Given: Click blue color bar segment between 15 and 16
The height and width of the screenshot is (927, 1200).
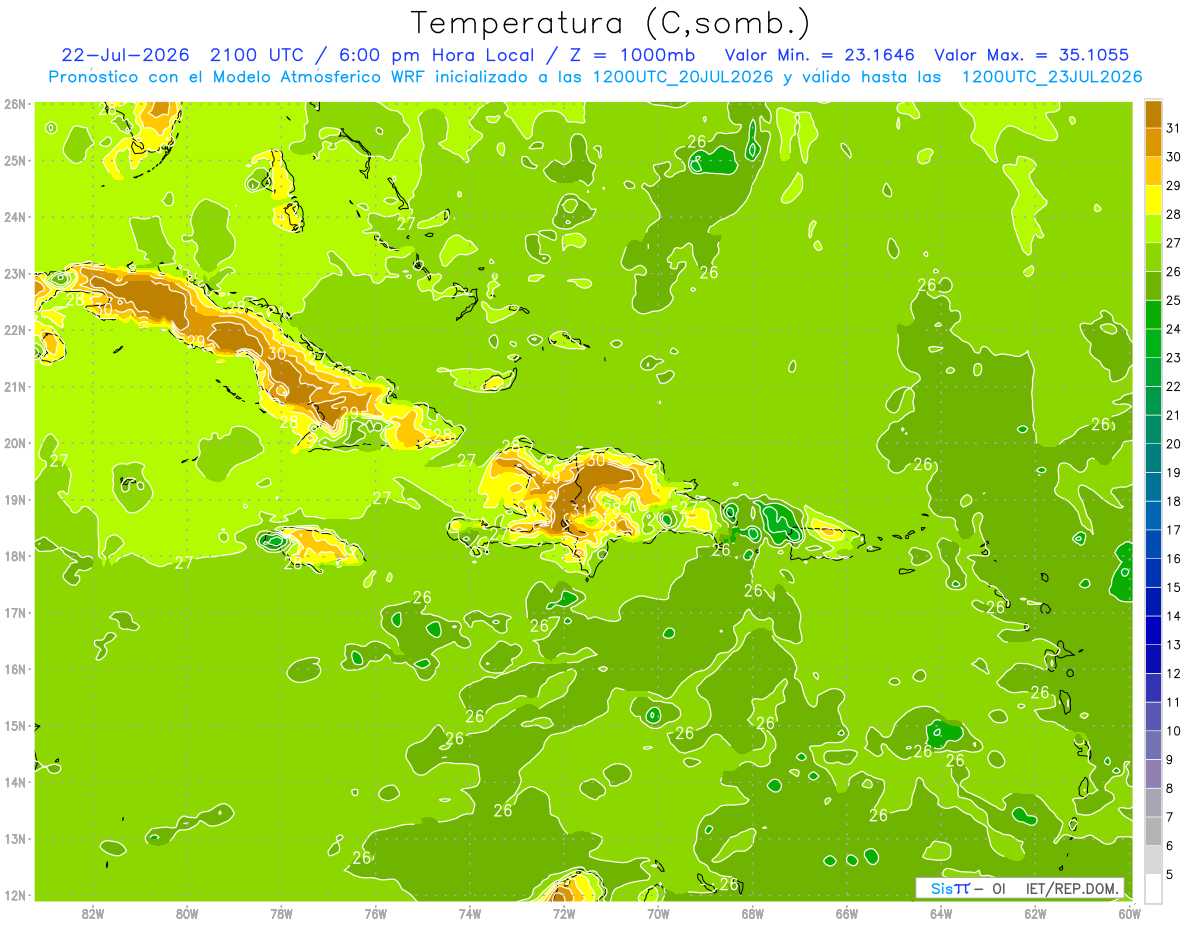Looking at the screenshot, I should [1153, 573].
